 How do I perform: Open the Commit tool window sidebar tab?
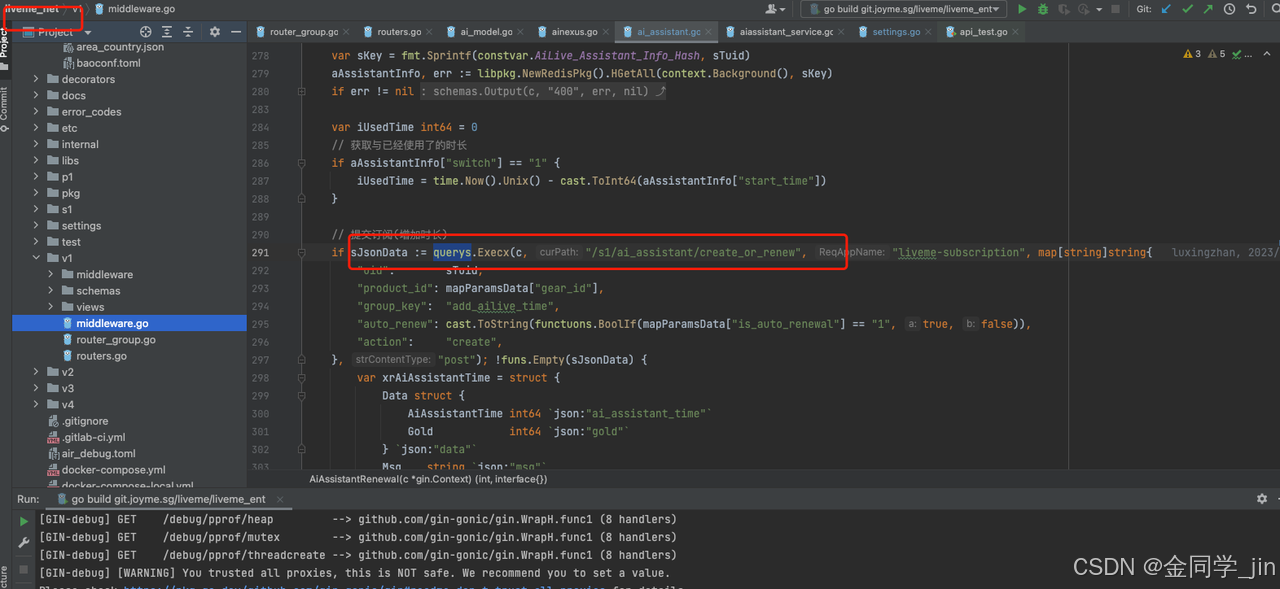pos(4,110)
